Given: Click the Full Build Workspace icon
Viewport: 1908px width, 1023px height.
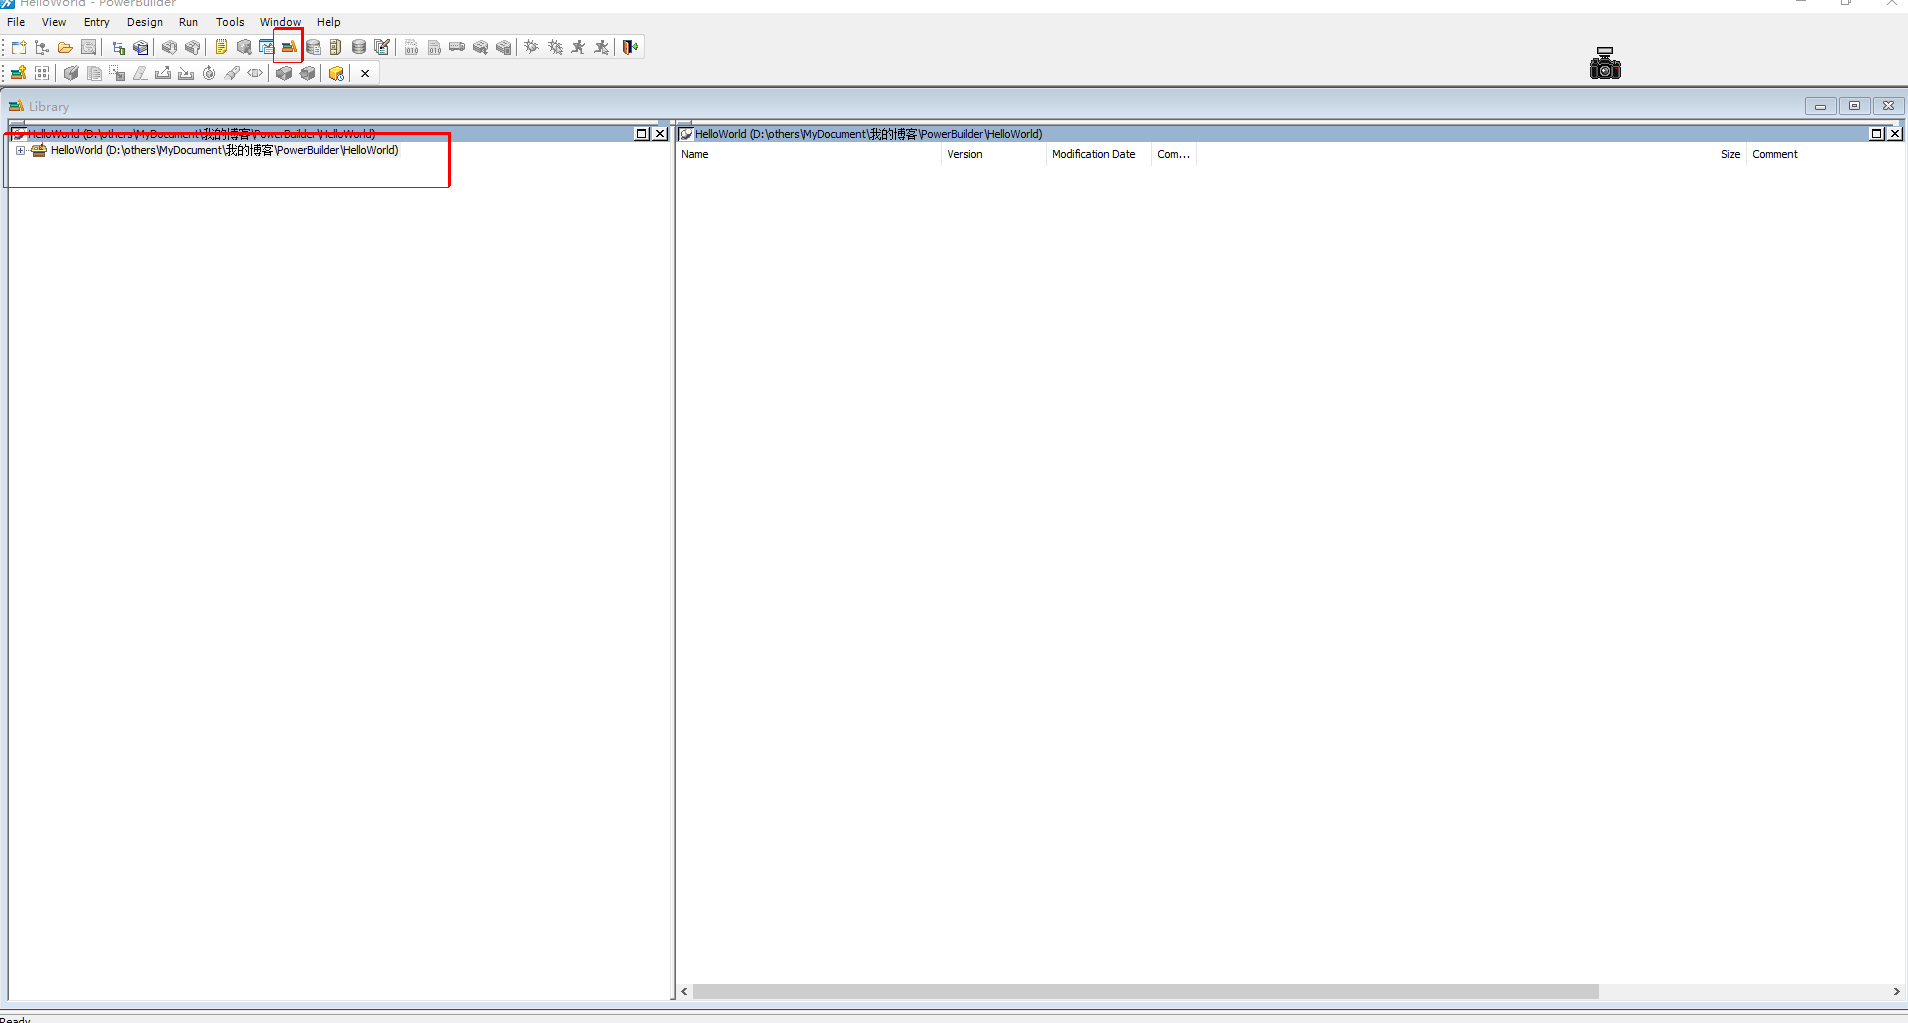Looking at the screenshot, I should coord(434,47).
